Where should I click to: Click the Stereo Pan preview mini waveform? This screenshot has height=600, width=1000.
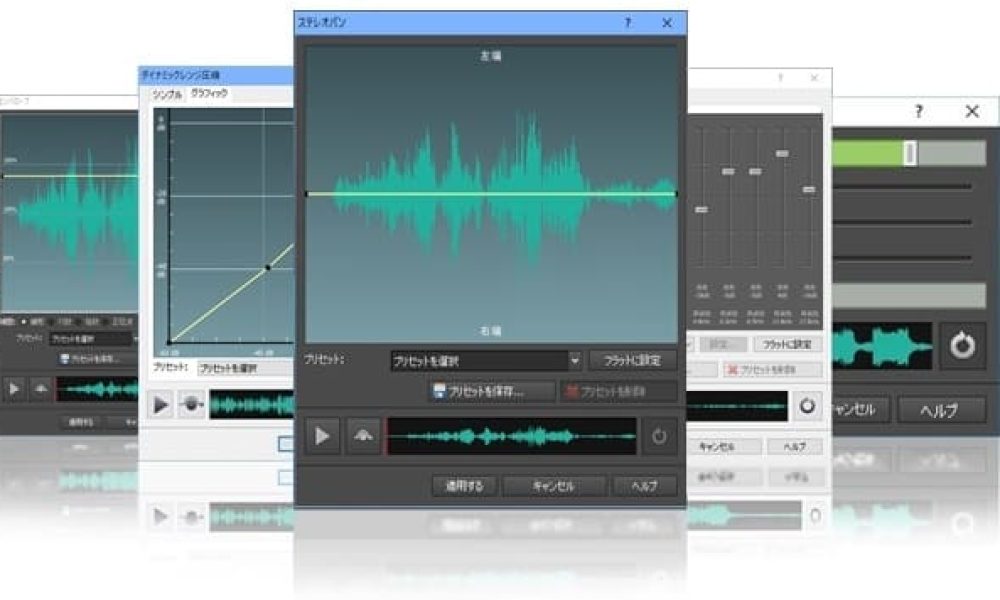(x=511, y=436)
